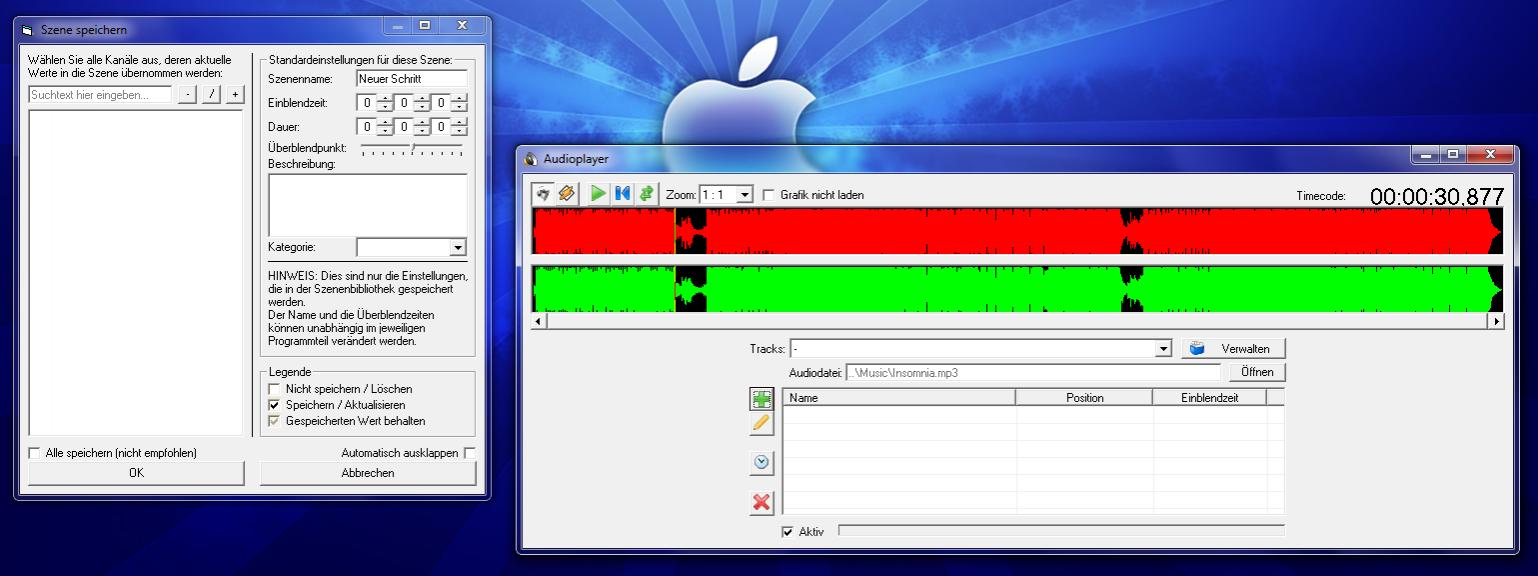The image size is (1538, 576).
Task: Click the minus button beside the search field
Action: pyautogui.click(x=188, y=95)
